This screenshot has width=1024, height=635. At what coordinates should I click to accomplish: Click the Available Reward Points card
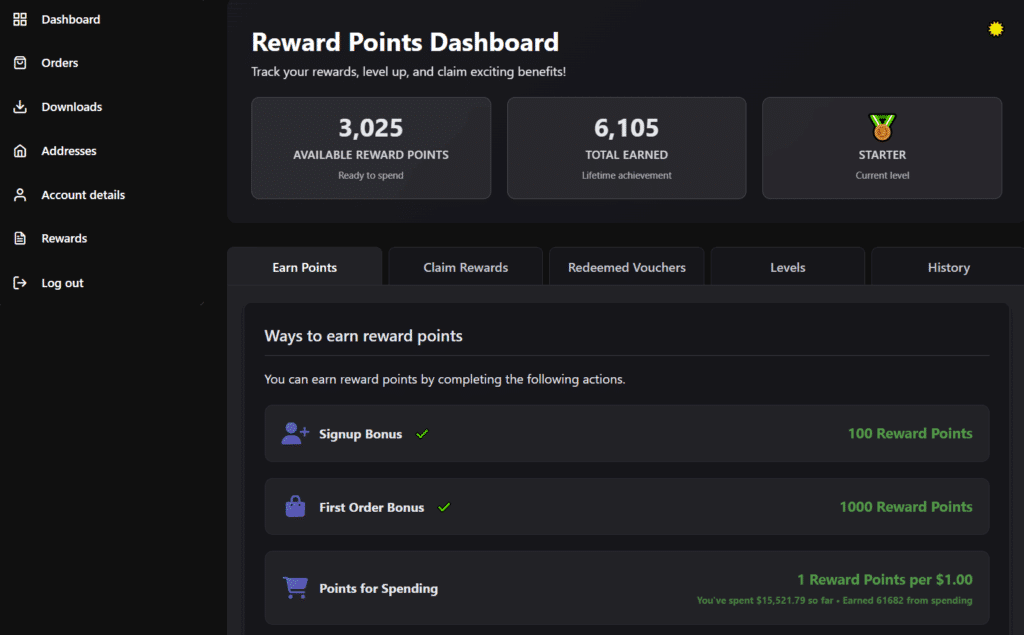(371, 148)
